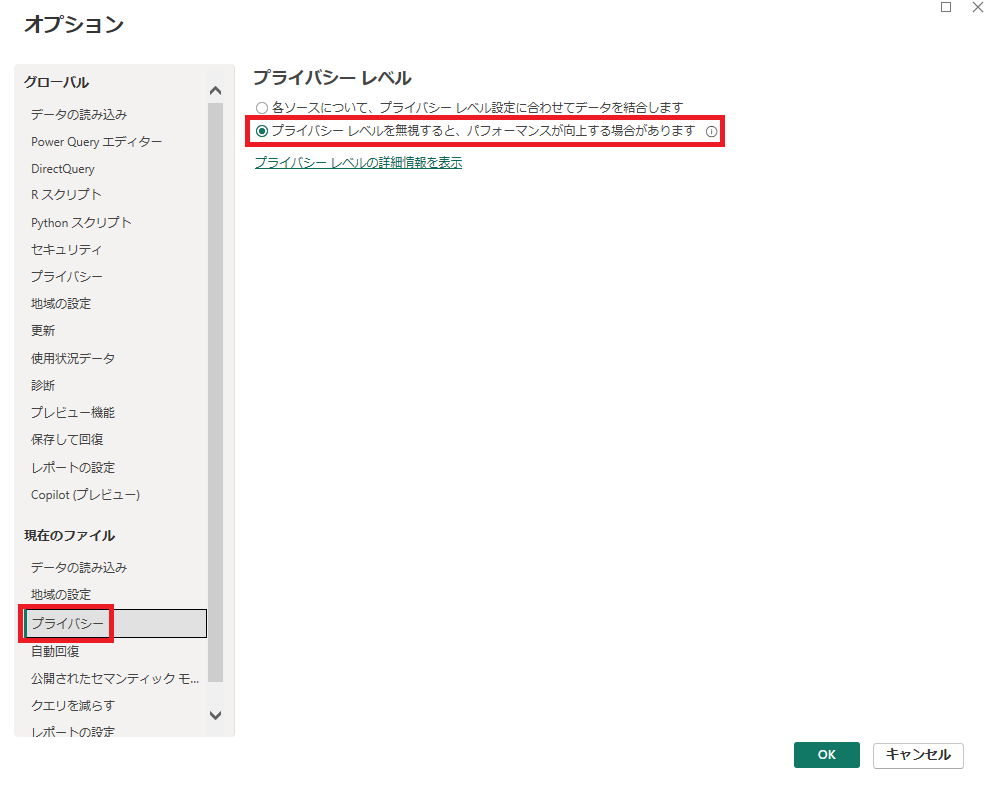Open セキュリティ settings

(x=66, y=250)
